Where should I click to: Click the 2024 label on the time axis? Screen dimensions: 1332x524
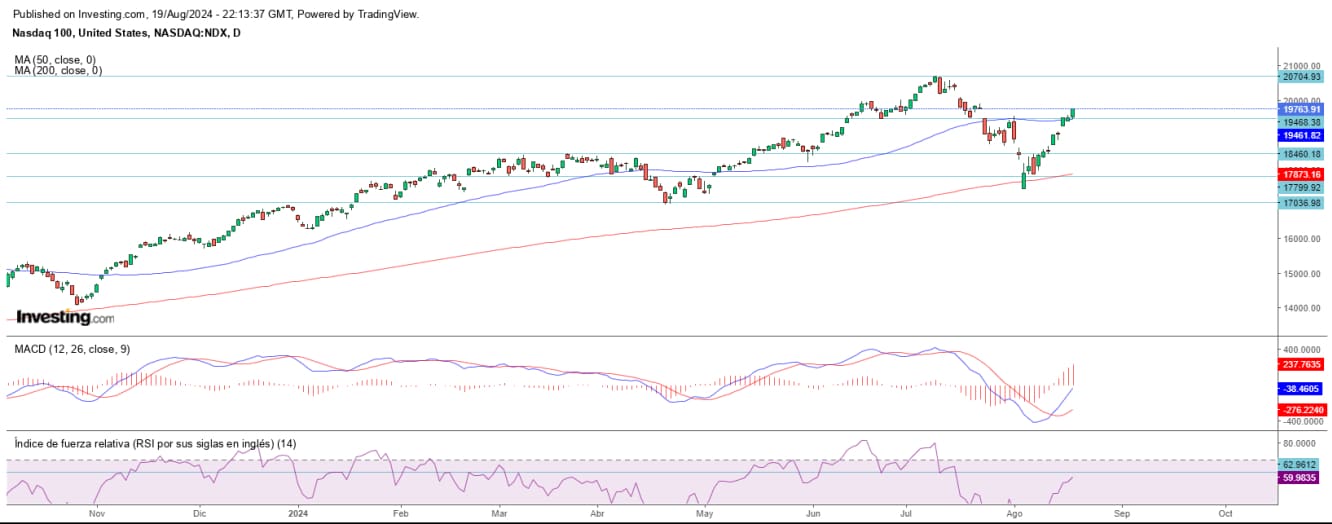(299, 512)
